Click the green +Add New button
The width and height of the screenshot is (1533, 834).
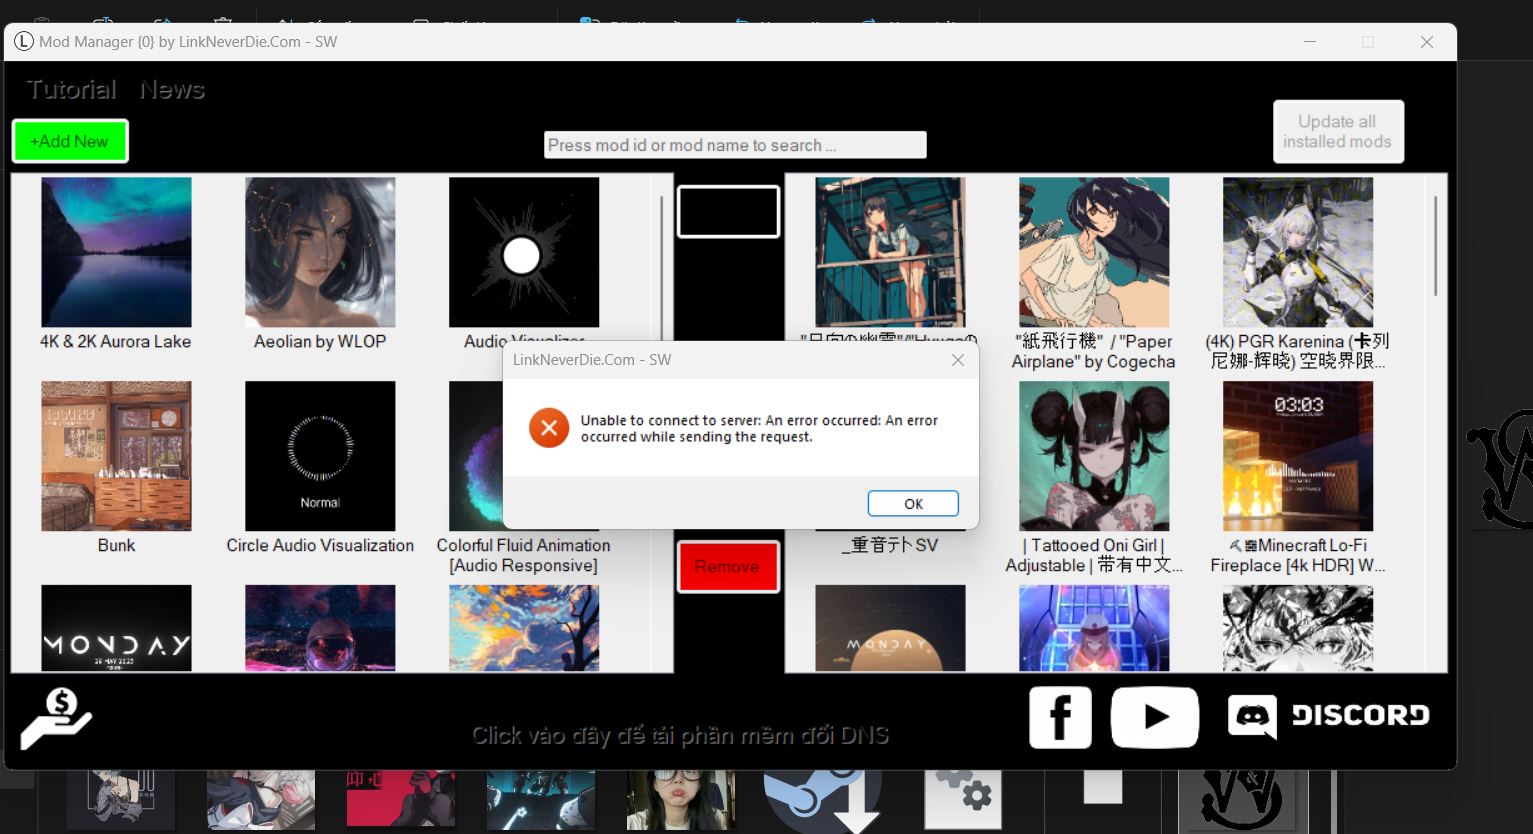click(x=70, y=141)
